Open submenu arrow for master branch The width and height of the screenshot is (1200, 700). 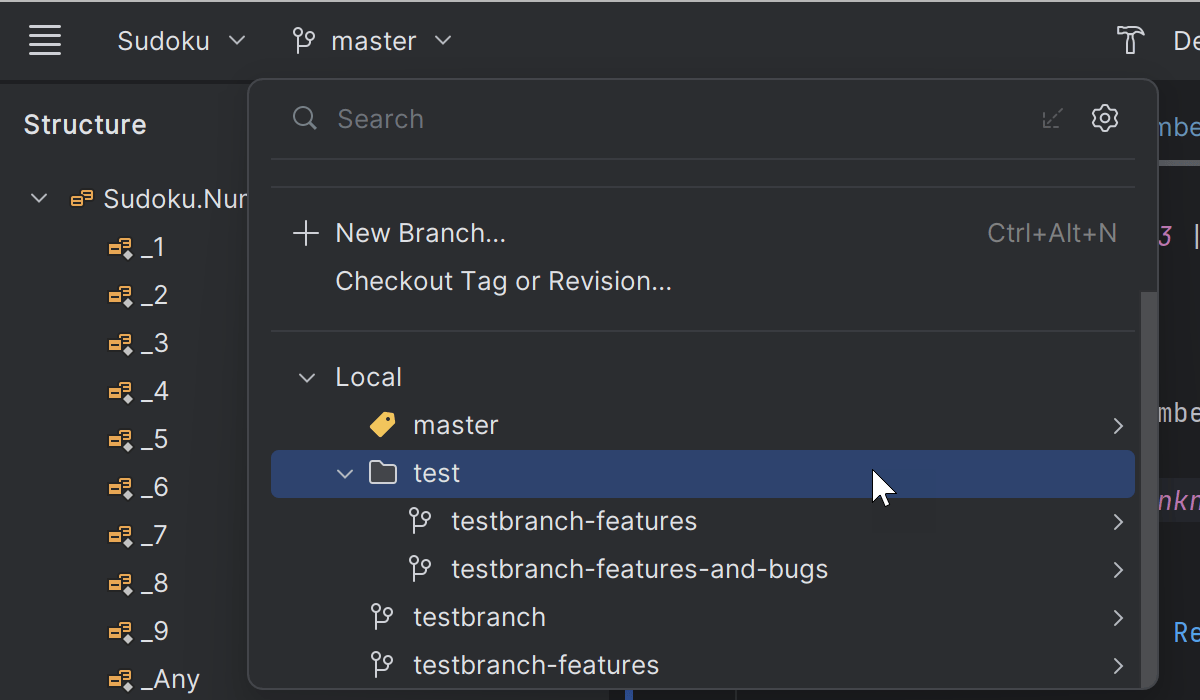point(1118,426)
